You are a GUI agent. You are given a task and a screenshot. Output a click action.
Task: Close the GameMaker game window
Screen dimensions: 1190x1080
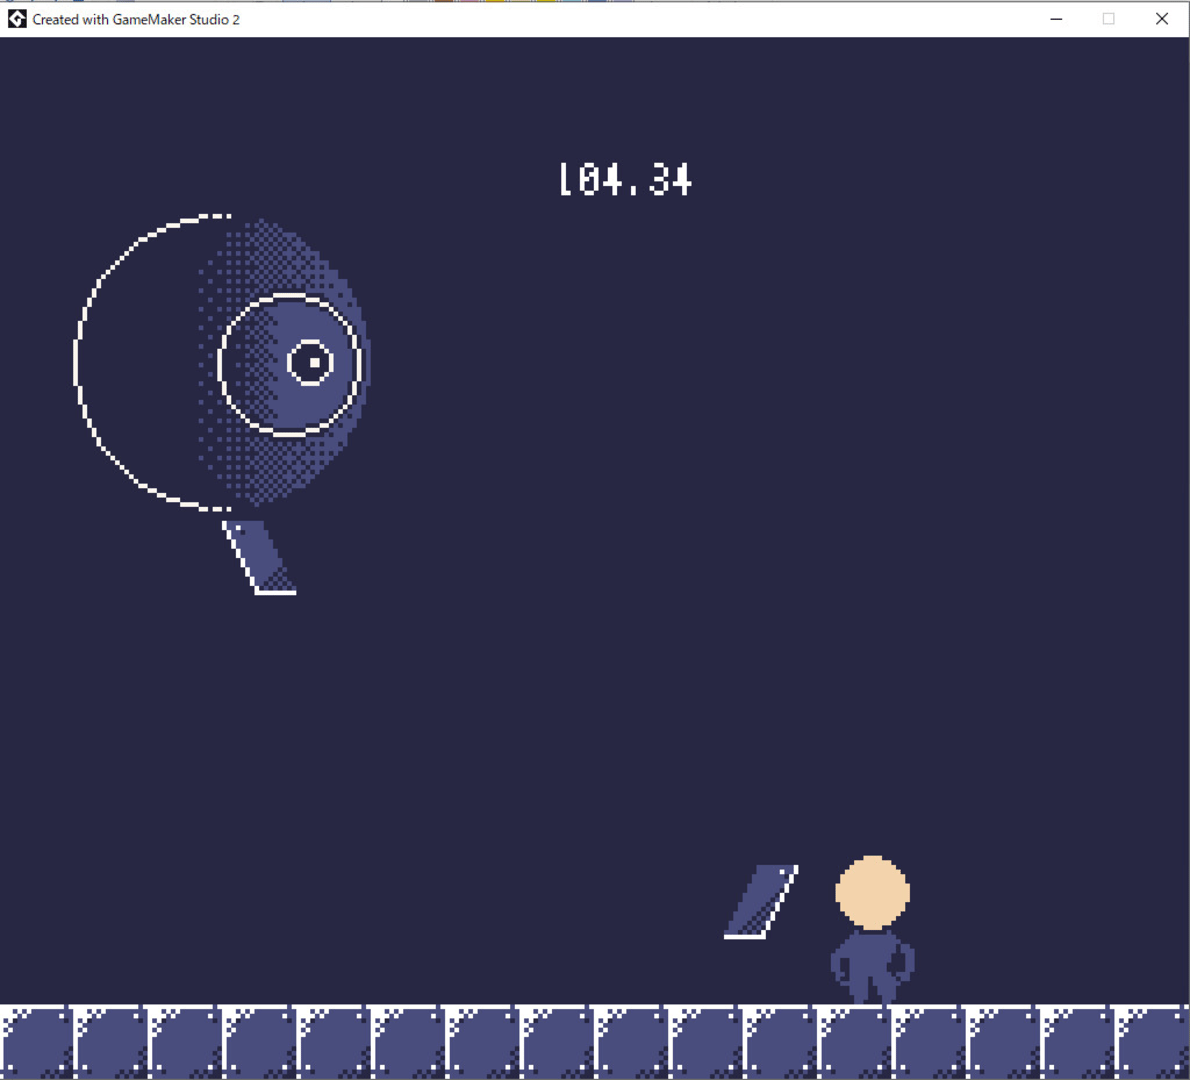point(1161,19)
